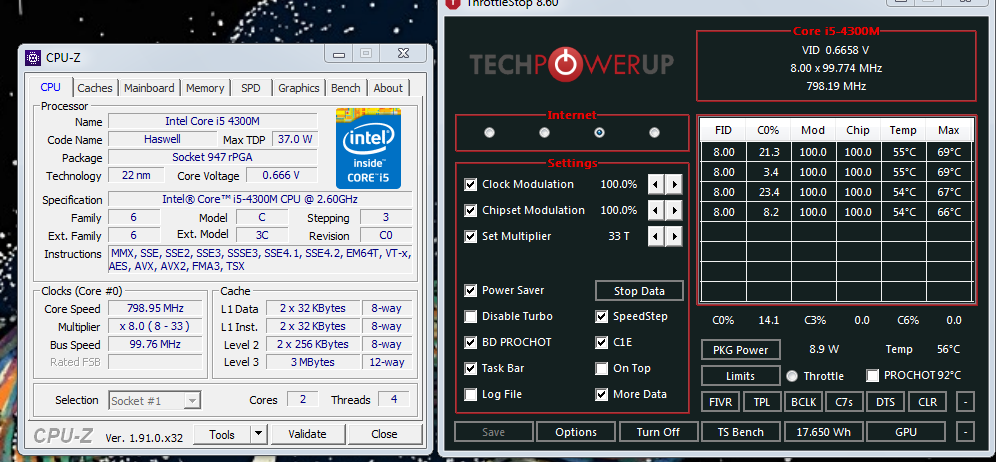Click the TechPowerUp logo in ThrottleStop
The height and width of the screenshot is (462, 996).
pyautogui.click(x=572, y=64)
